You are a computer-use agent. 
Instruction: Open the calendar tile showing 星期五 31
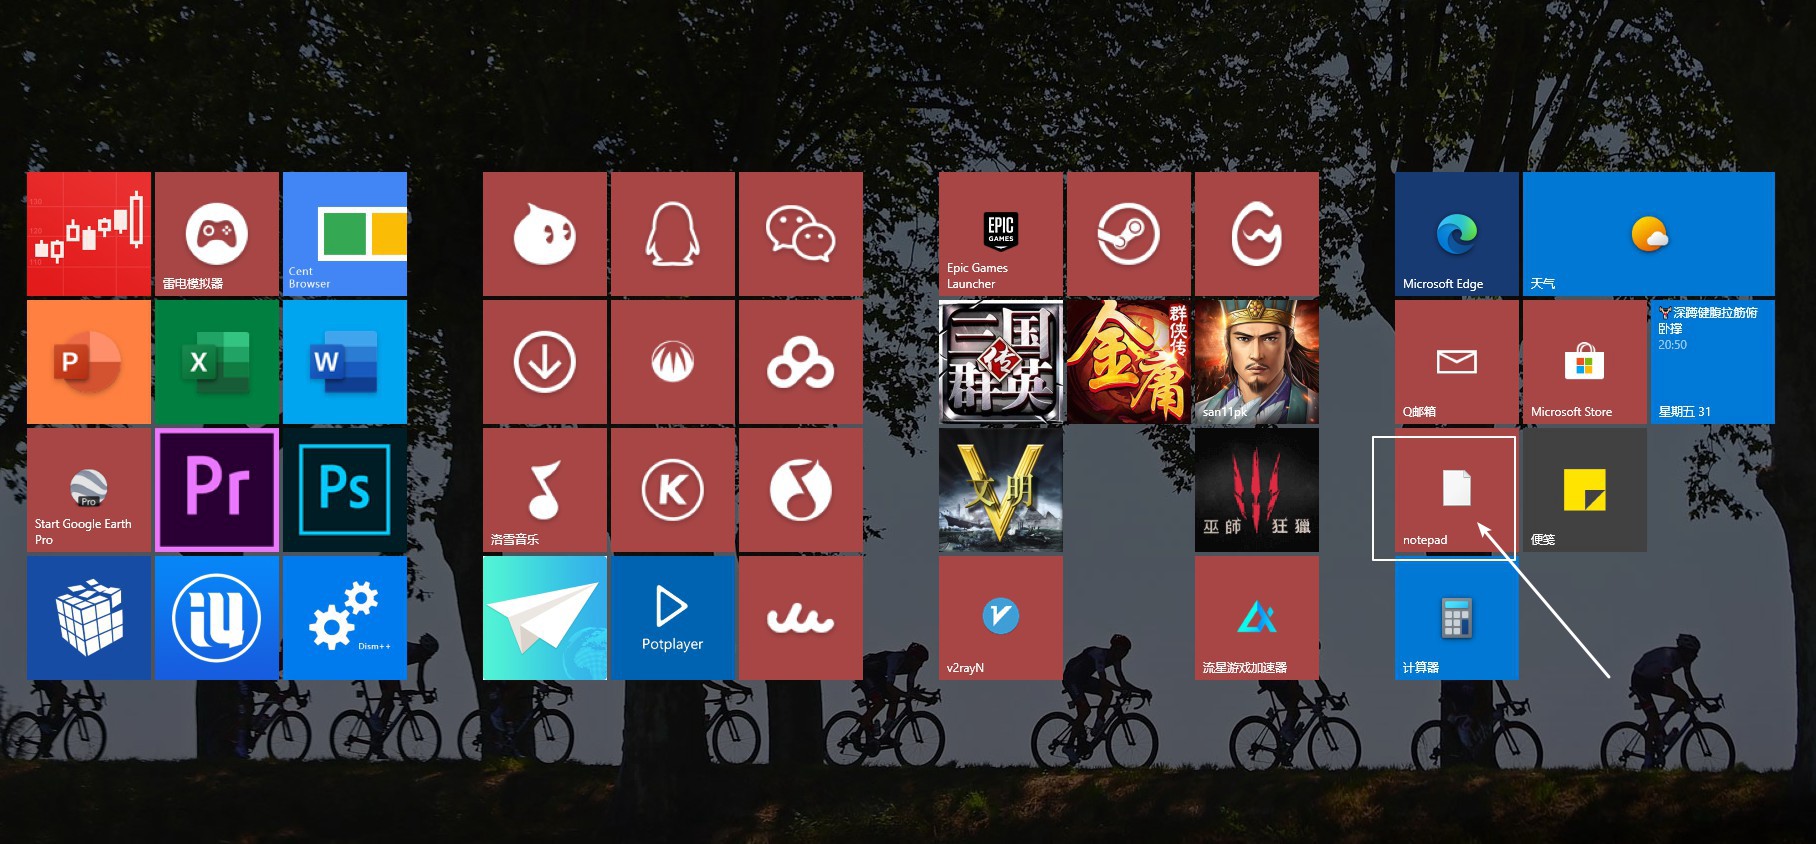tap(1713, 362)
